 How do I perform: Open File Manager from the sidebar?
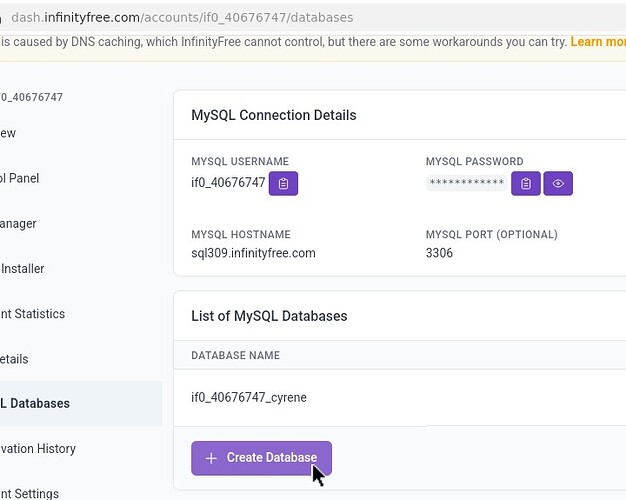point(18,223)
